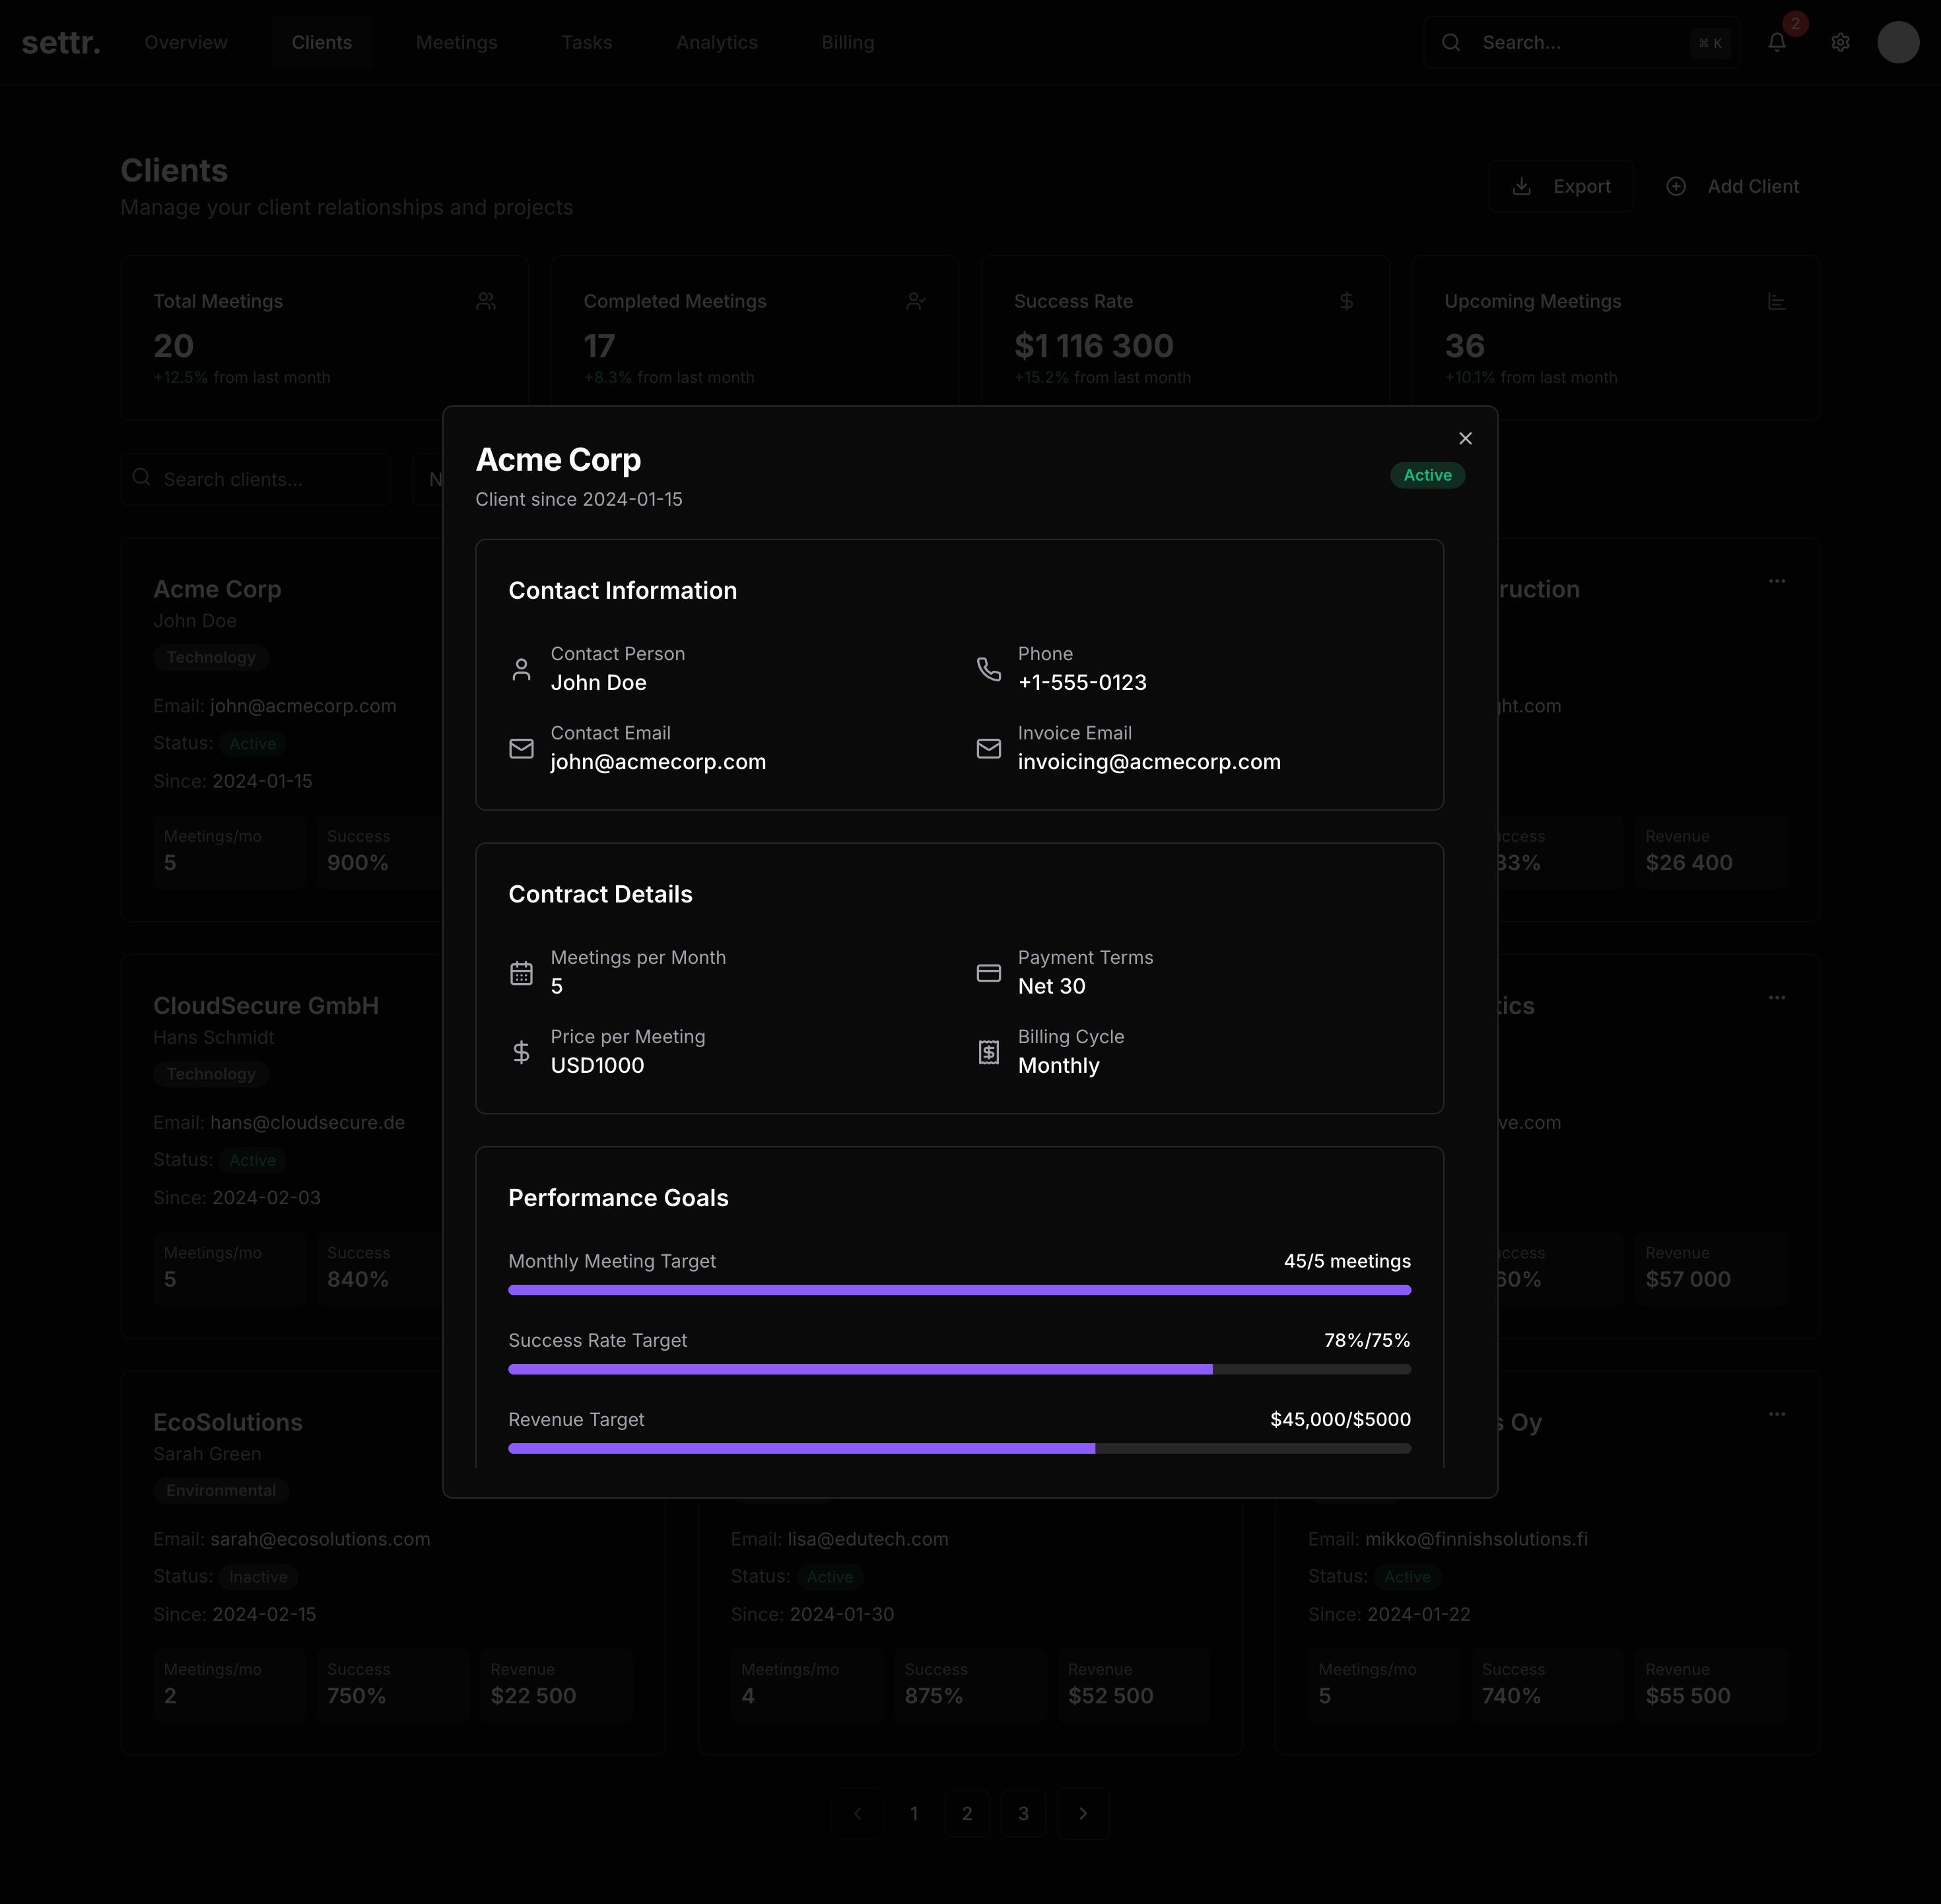The height and width of the screenshot is (1904, 1941).
Task: Click mikko@finnishsolutions.fi email
Action: (x=1476, y=1539)
